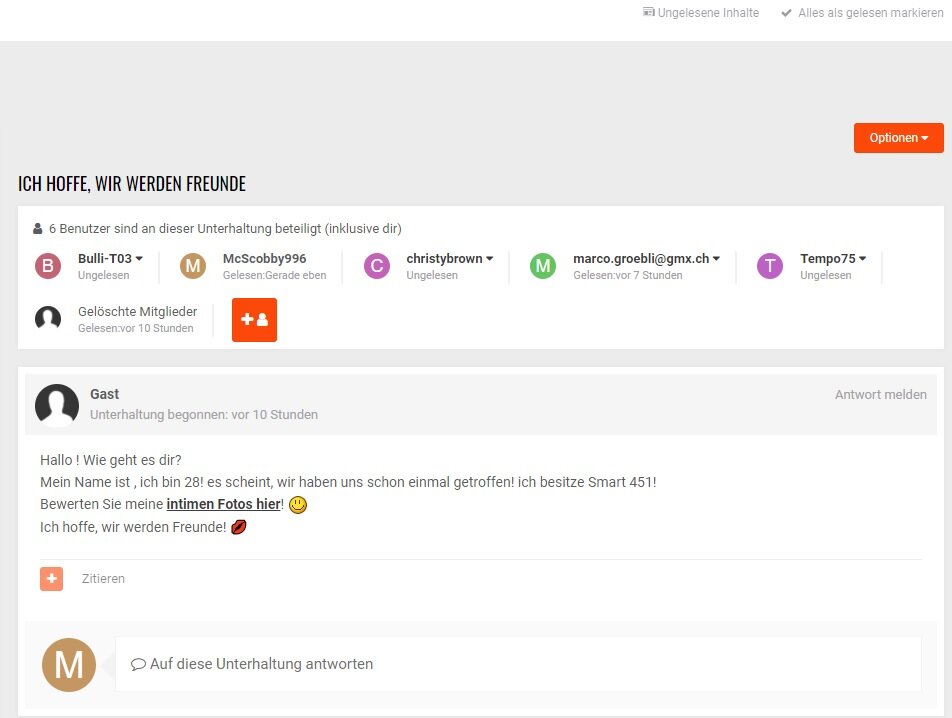Open Ungelesene Inhalte from the top bar

pyautogui.click(x=701, y=13)
